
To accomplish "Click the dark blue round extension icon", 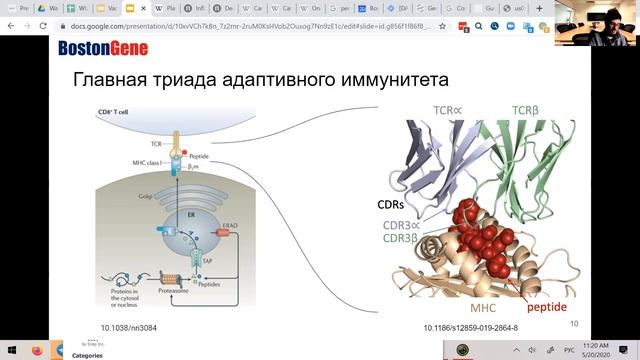I will pos(495,26).
